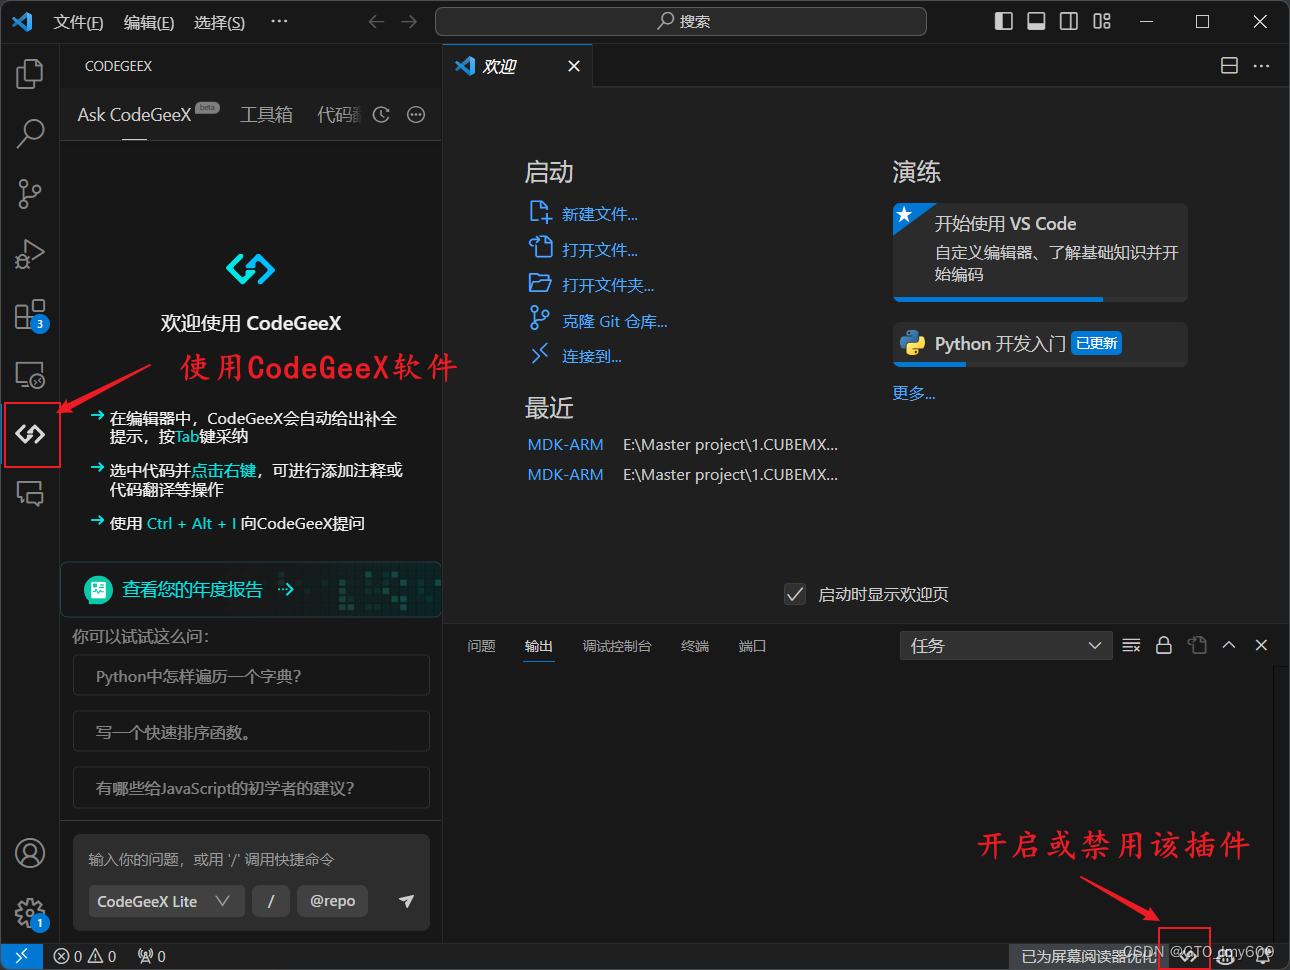1290x970 pixels.
Task: Open customize layout icon
Action: tap(1102, 21)
